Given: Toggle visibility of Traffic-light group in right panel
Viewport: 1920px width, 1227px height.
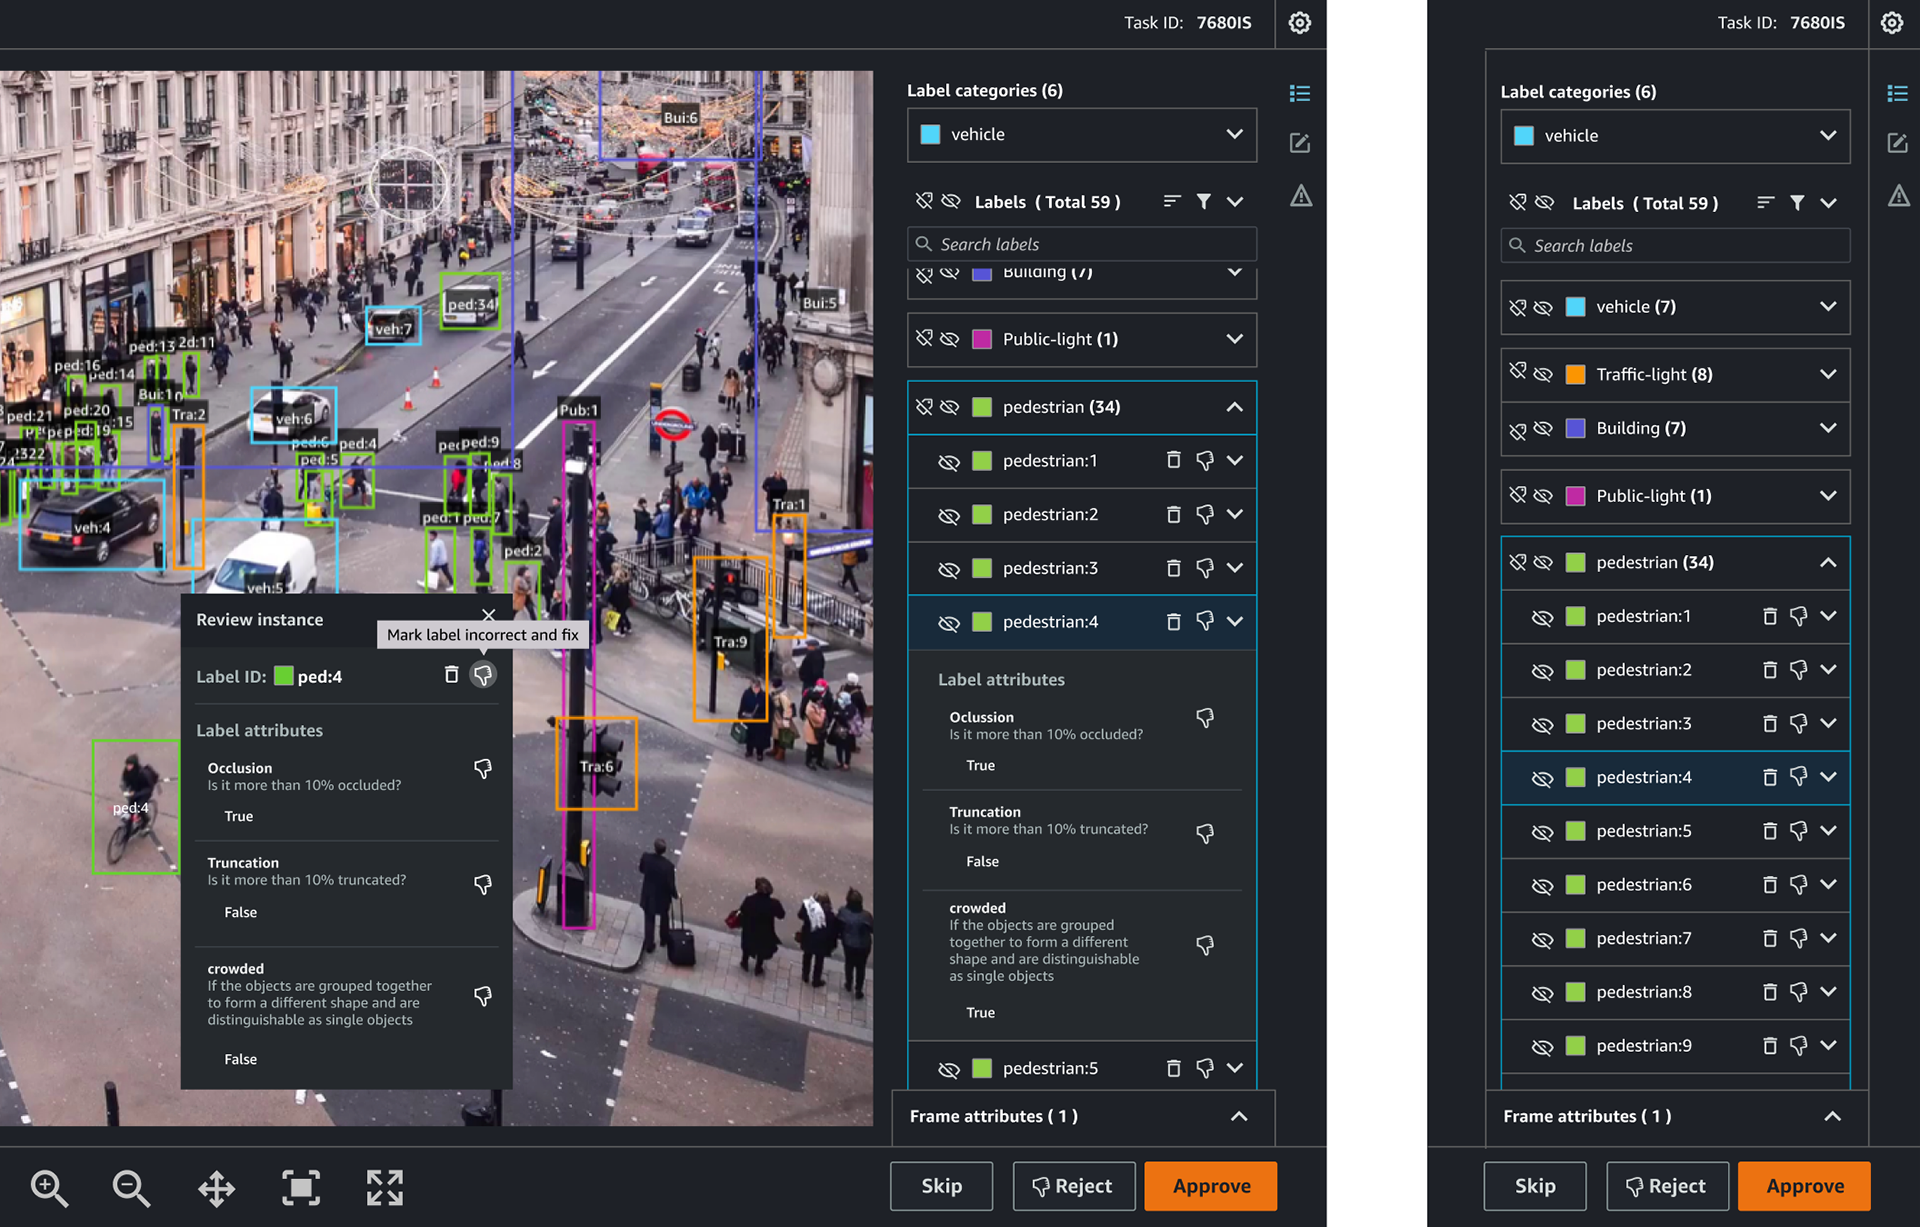Looking at the screenshot, I should coord(1543,374).
